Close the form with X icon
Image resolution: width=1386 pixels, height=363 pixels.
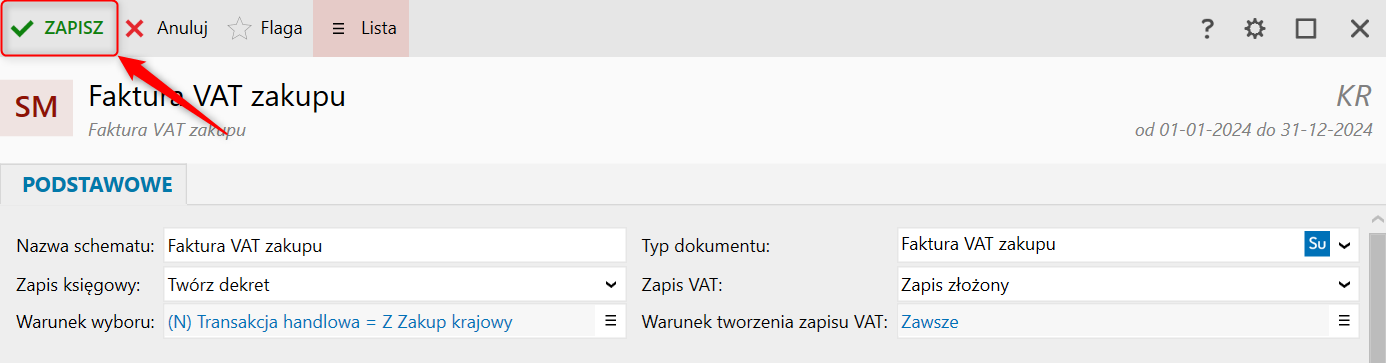click(1360, 29)
